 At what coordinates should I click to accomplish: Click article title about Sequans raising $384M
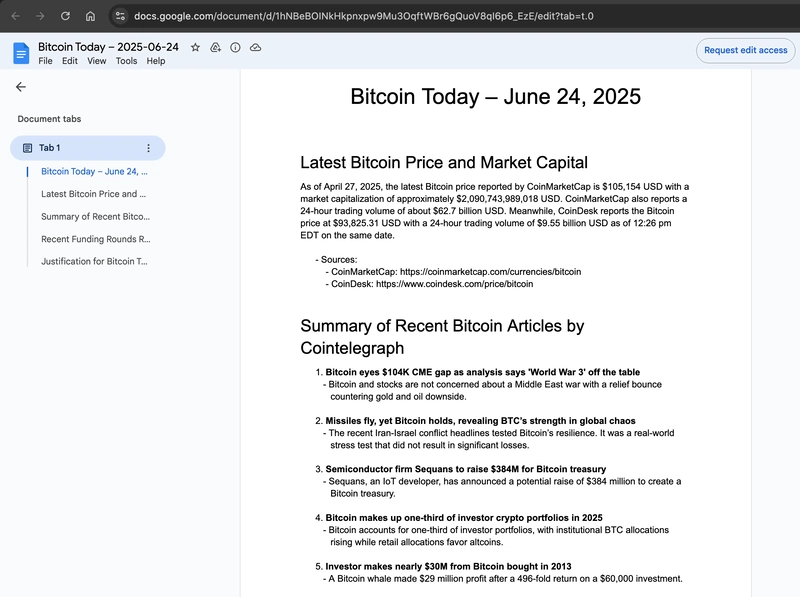pyautogui.click(x=466, y=469)
